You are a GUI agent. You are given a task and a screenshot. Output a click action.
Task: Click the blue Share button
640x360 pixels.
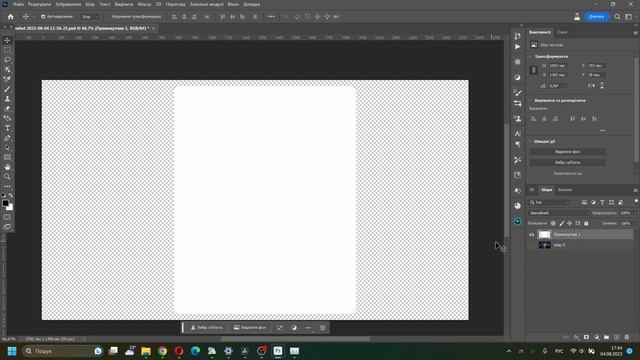[x=597, y=17]
